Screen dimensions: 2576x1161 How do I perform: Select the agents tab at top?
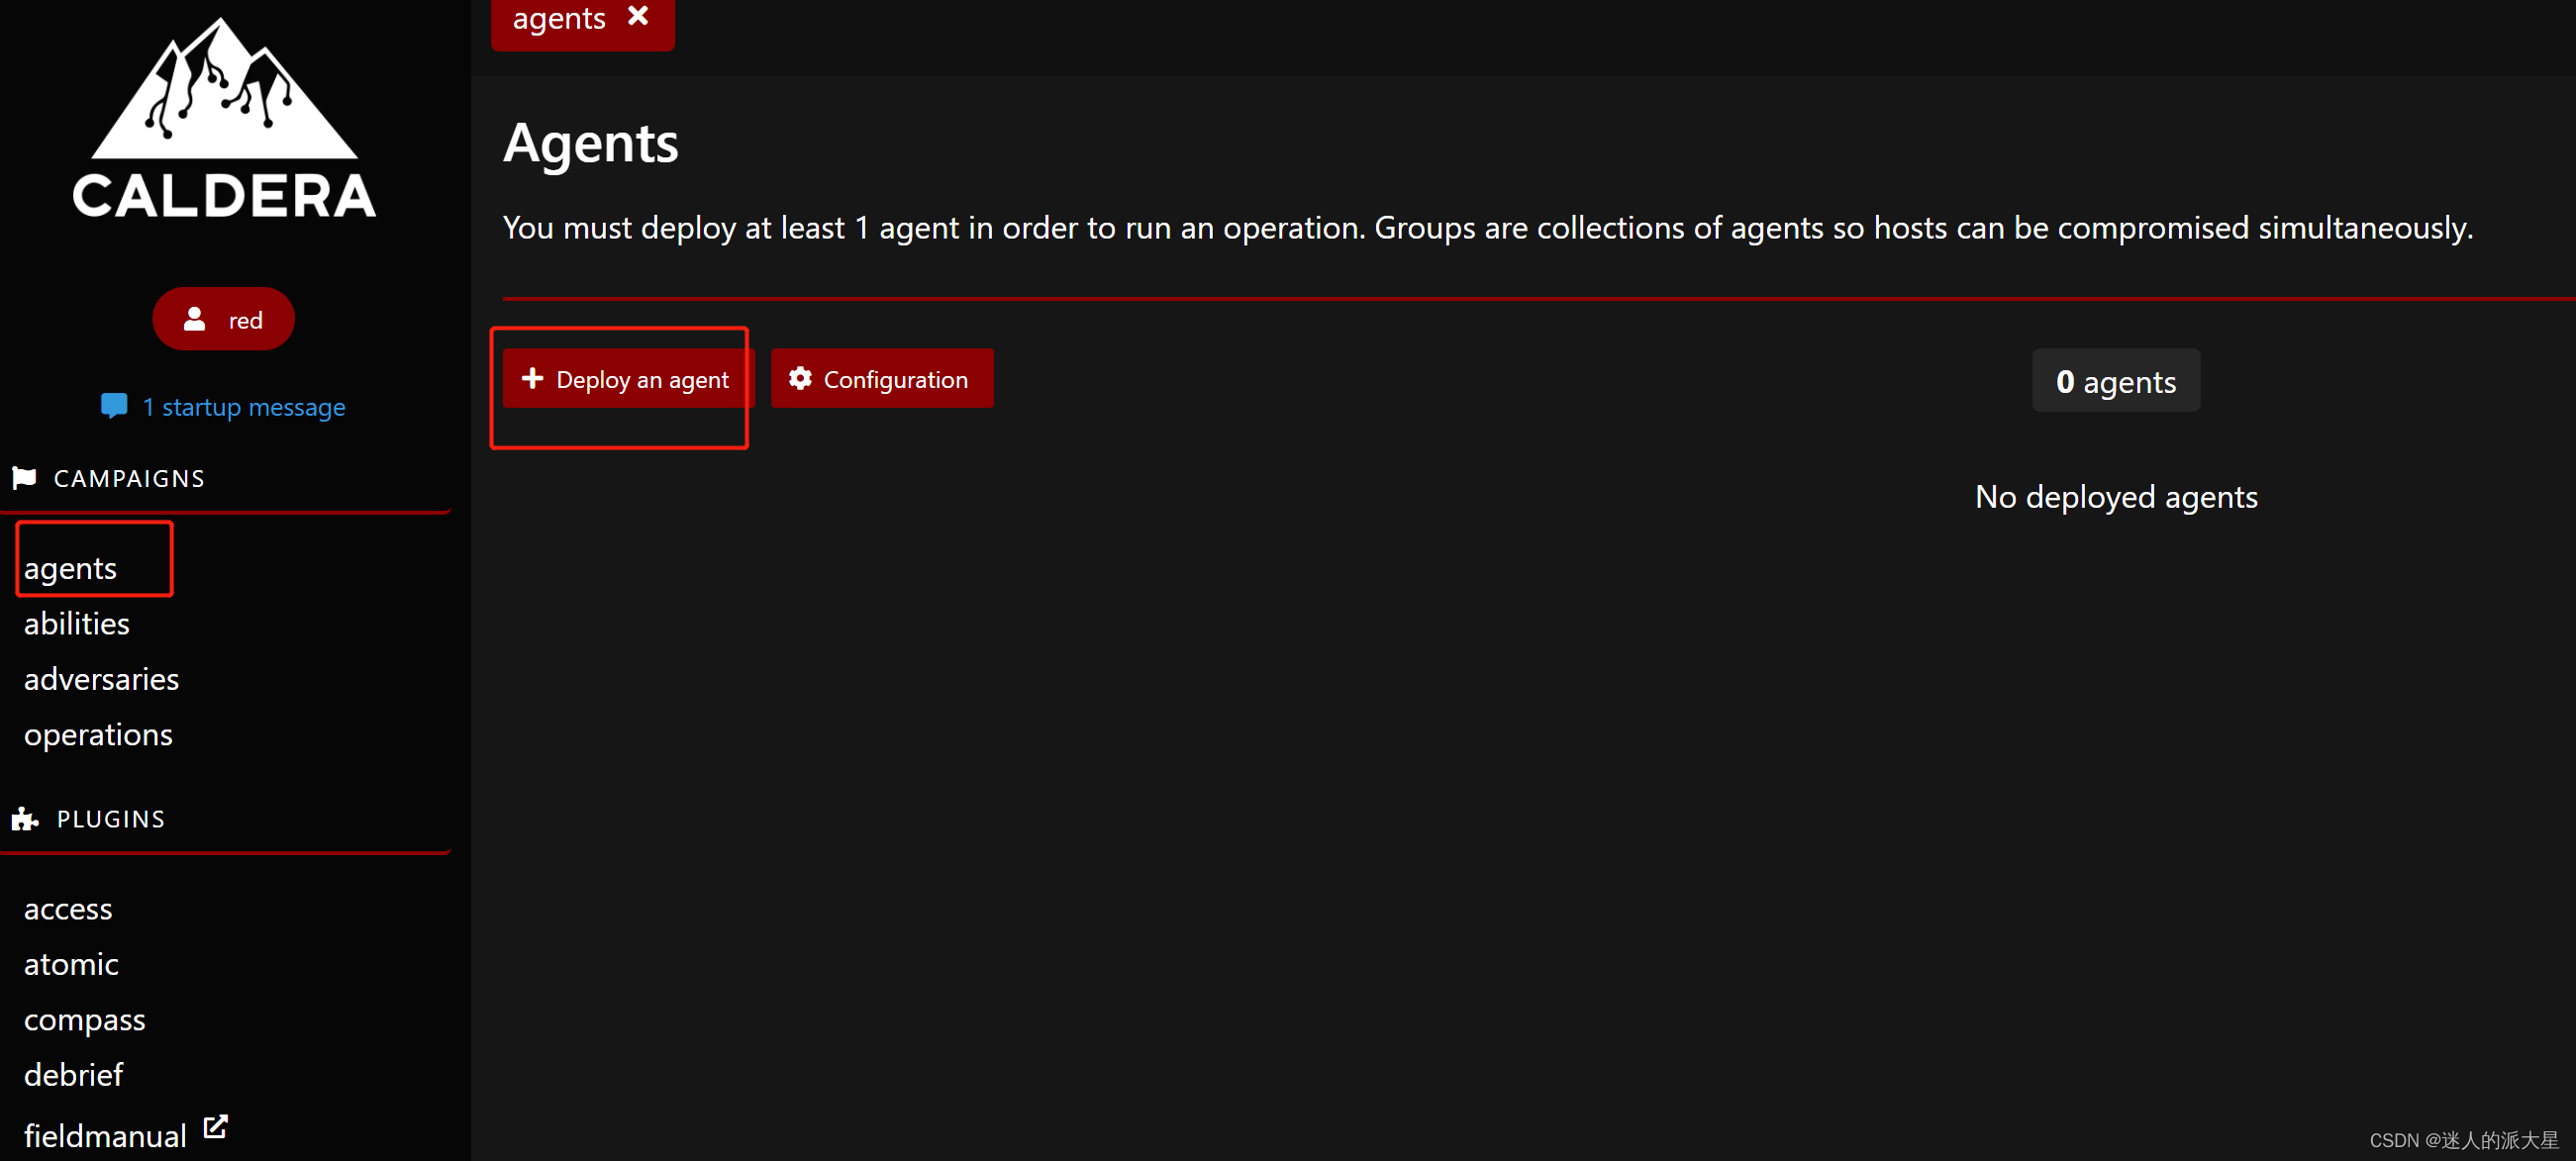pos(559,18)
